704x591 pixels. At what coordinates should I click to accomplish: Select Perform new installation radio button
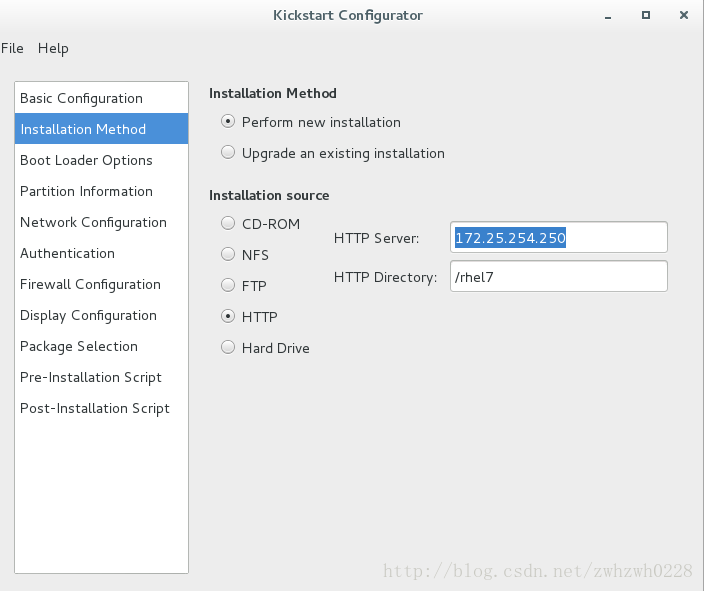(x=228, y=121)
